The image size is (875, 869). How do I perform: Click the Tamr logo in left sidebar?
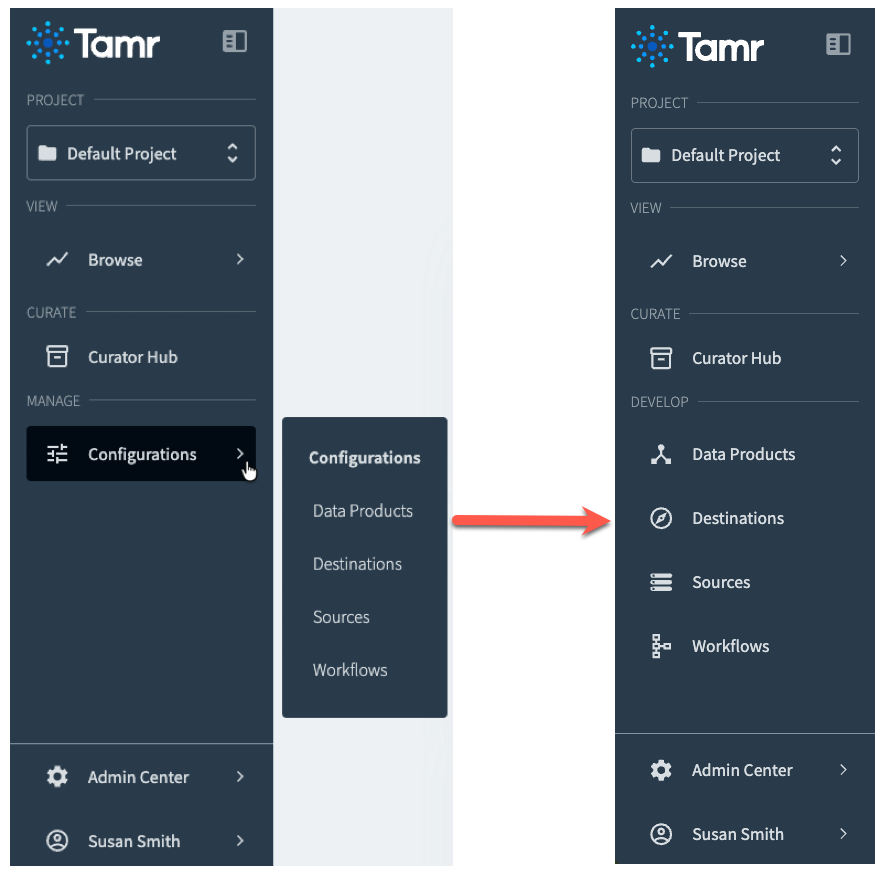[x=93, y=42]
